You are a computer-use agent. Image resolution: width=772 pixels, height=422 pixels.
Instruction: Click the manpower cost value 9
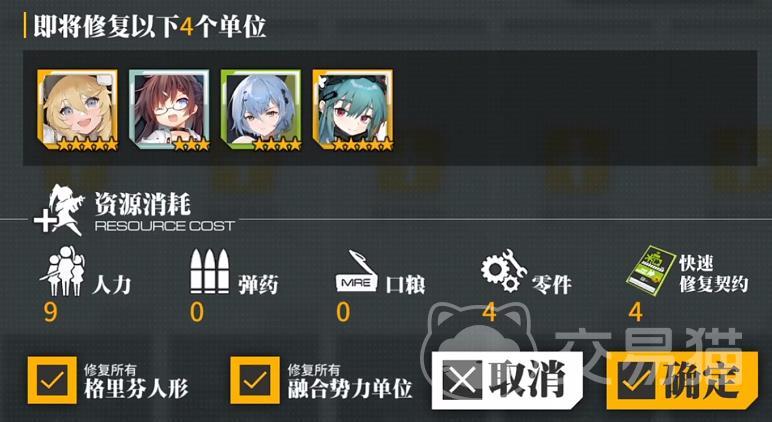50,313
